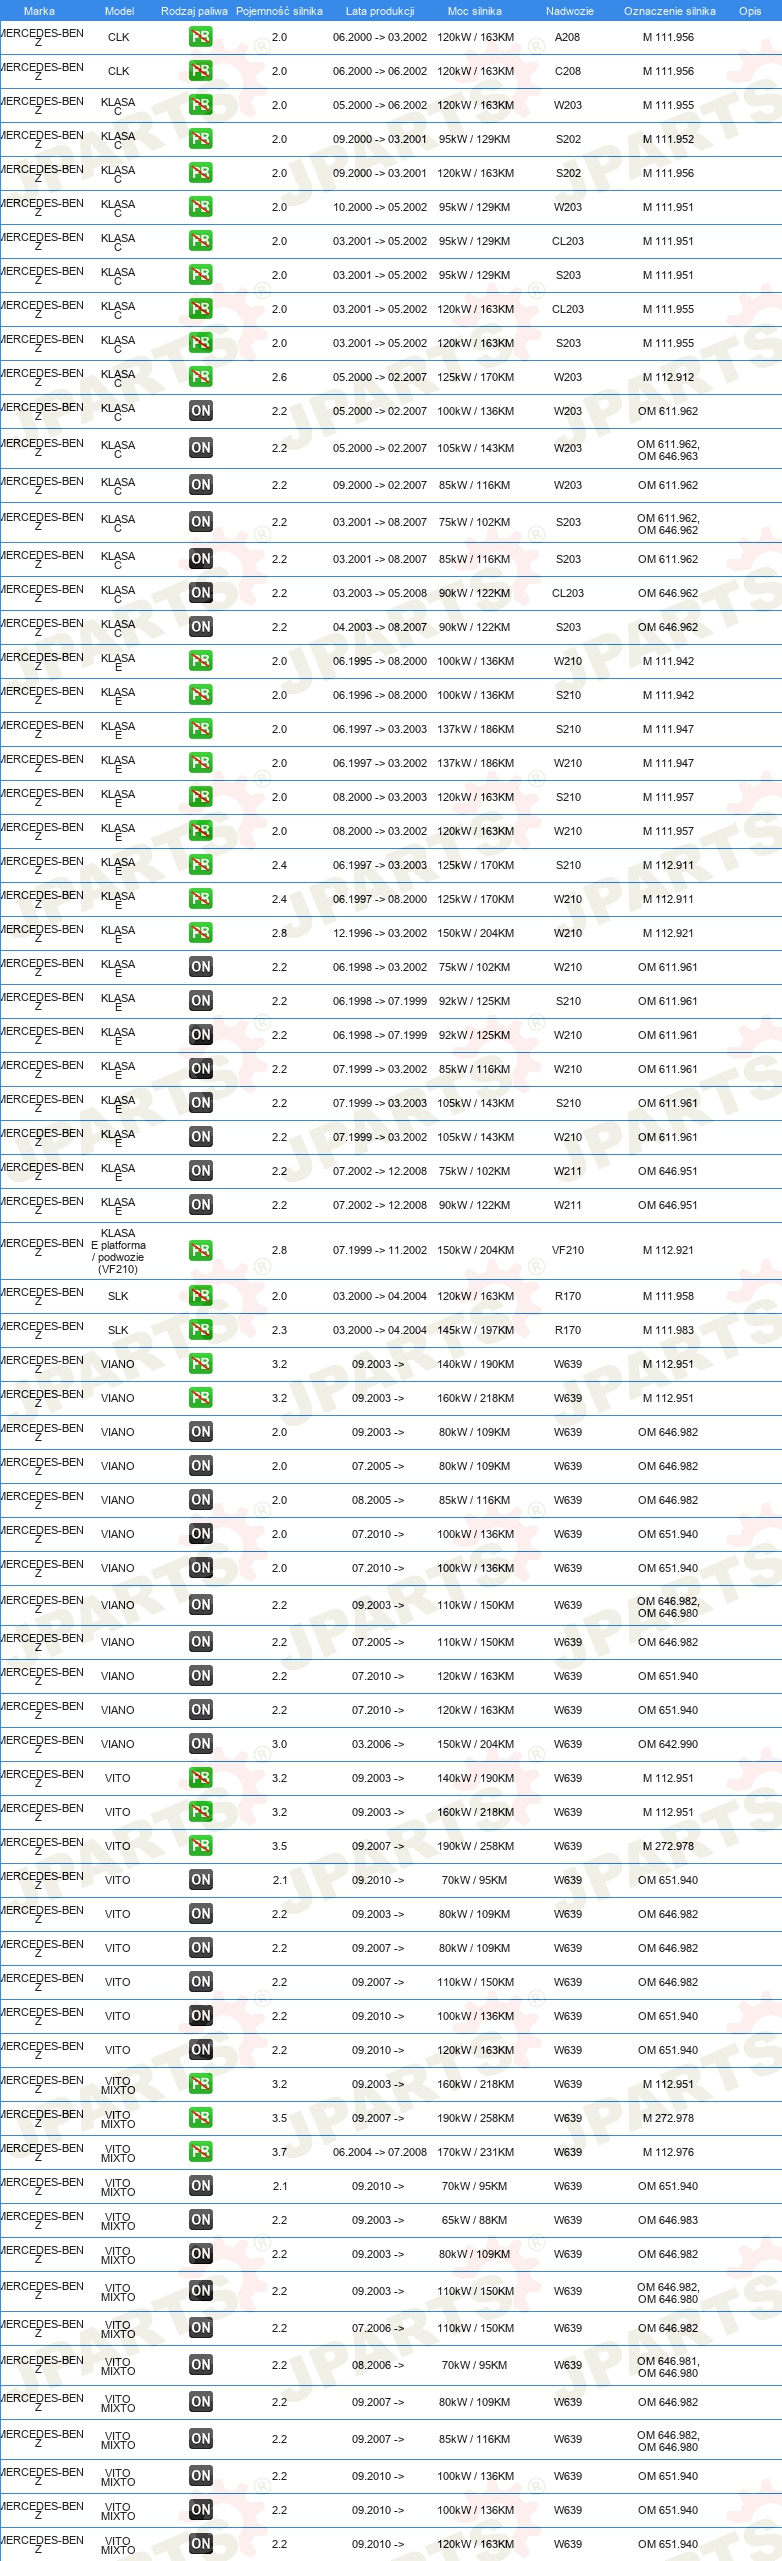Click diesel ON icon in the Vito Mixto 65kW row

pyautogui.click(x=200, y=2220)
